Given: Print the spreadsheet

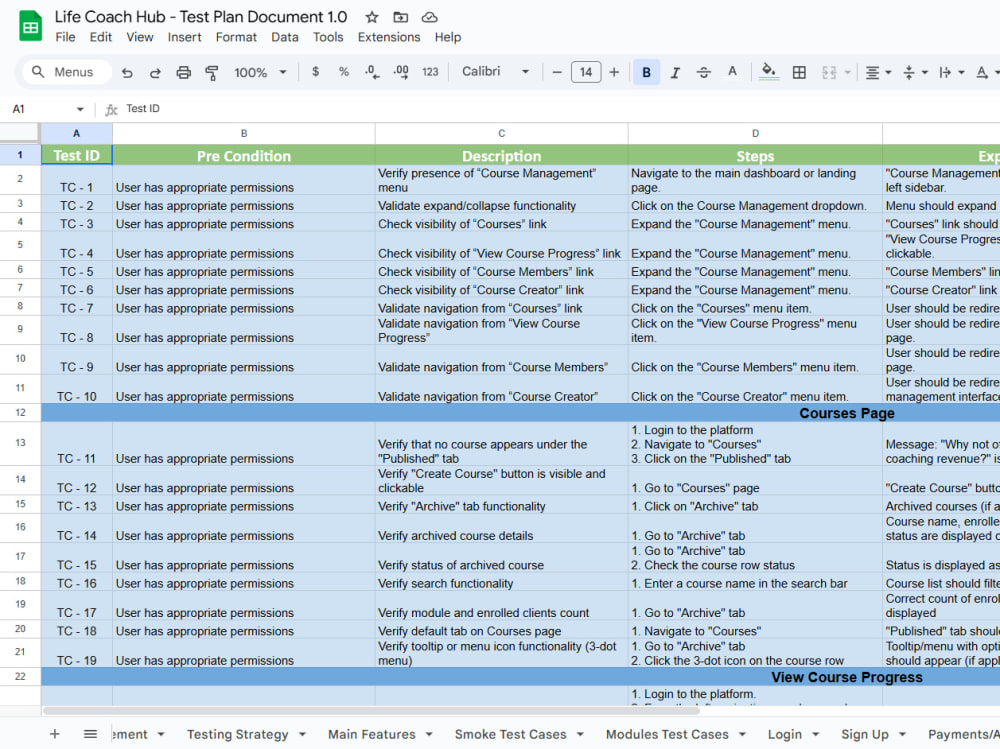Looking at the screenshot, I should tap(184, 73).
